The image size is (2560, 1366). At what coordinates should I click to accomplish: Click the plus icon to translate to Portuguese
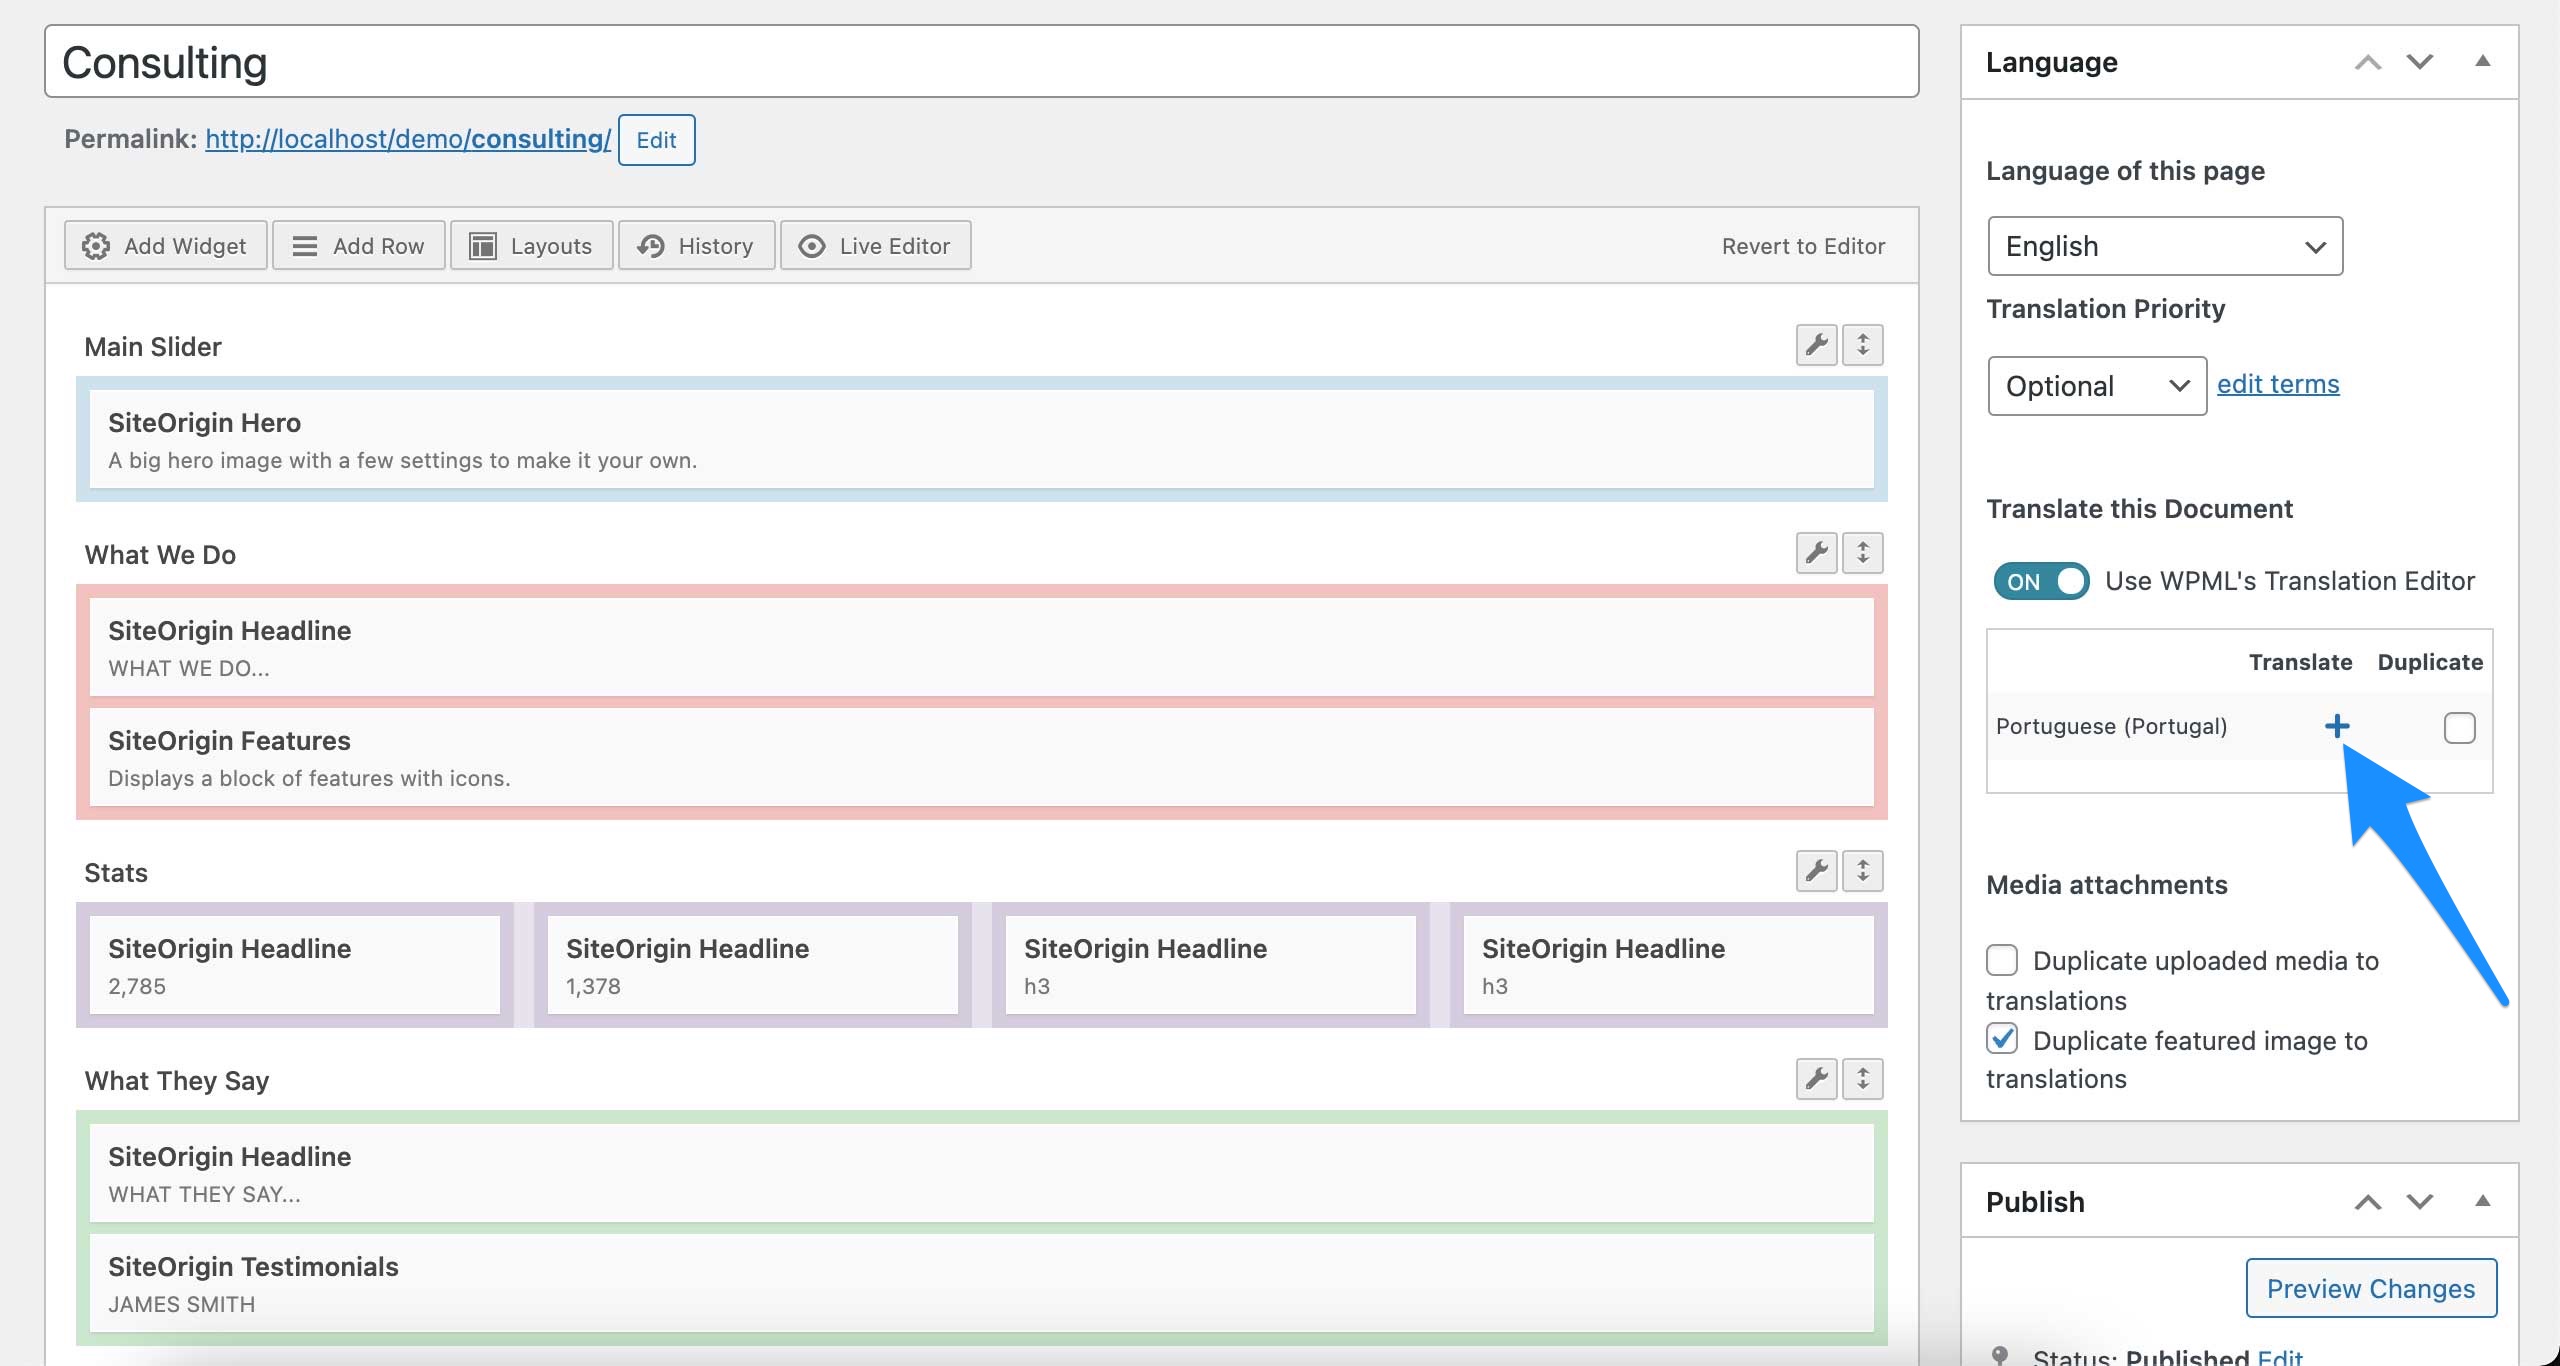coord(2336,726)
